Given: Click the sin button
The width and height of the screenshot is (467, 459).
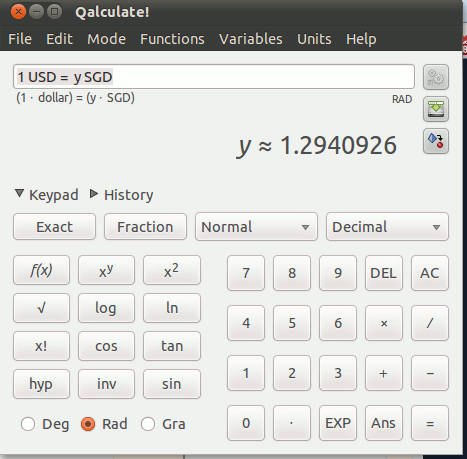Looking at the screenshot, I should tap(172, 384).
